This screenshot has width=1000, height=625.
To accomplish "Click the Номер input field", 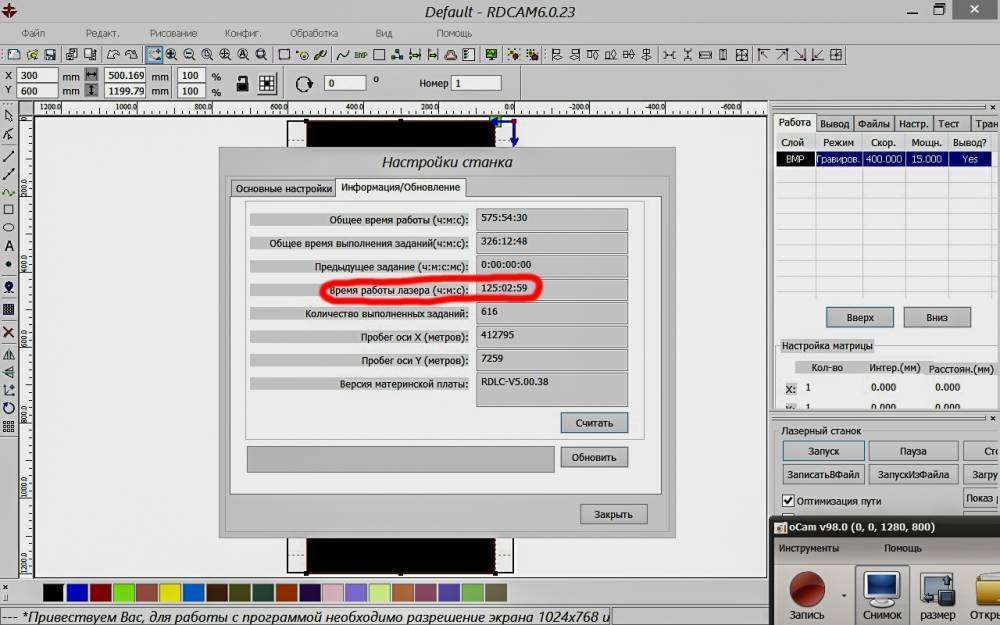I will point(476,84).
